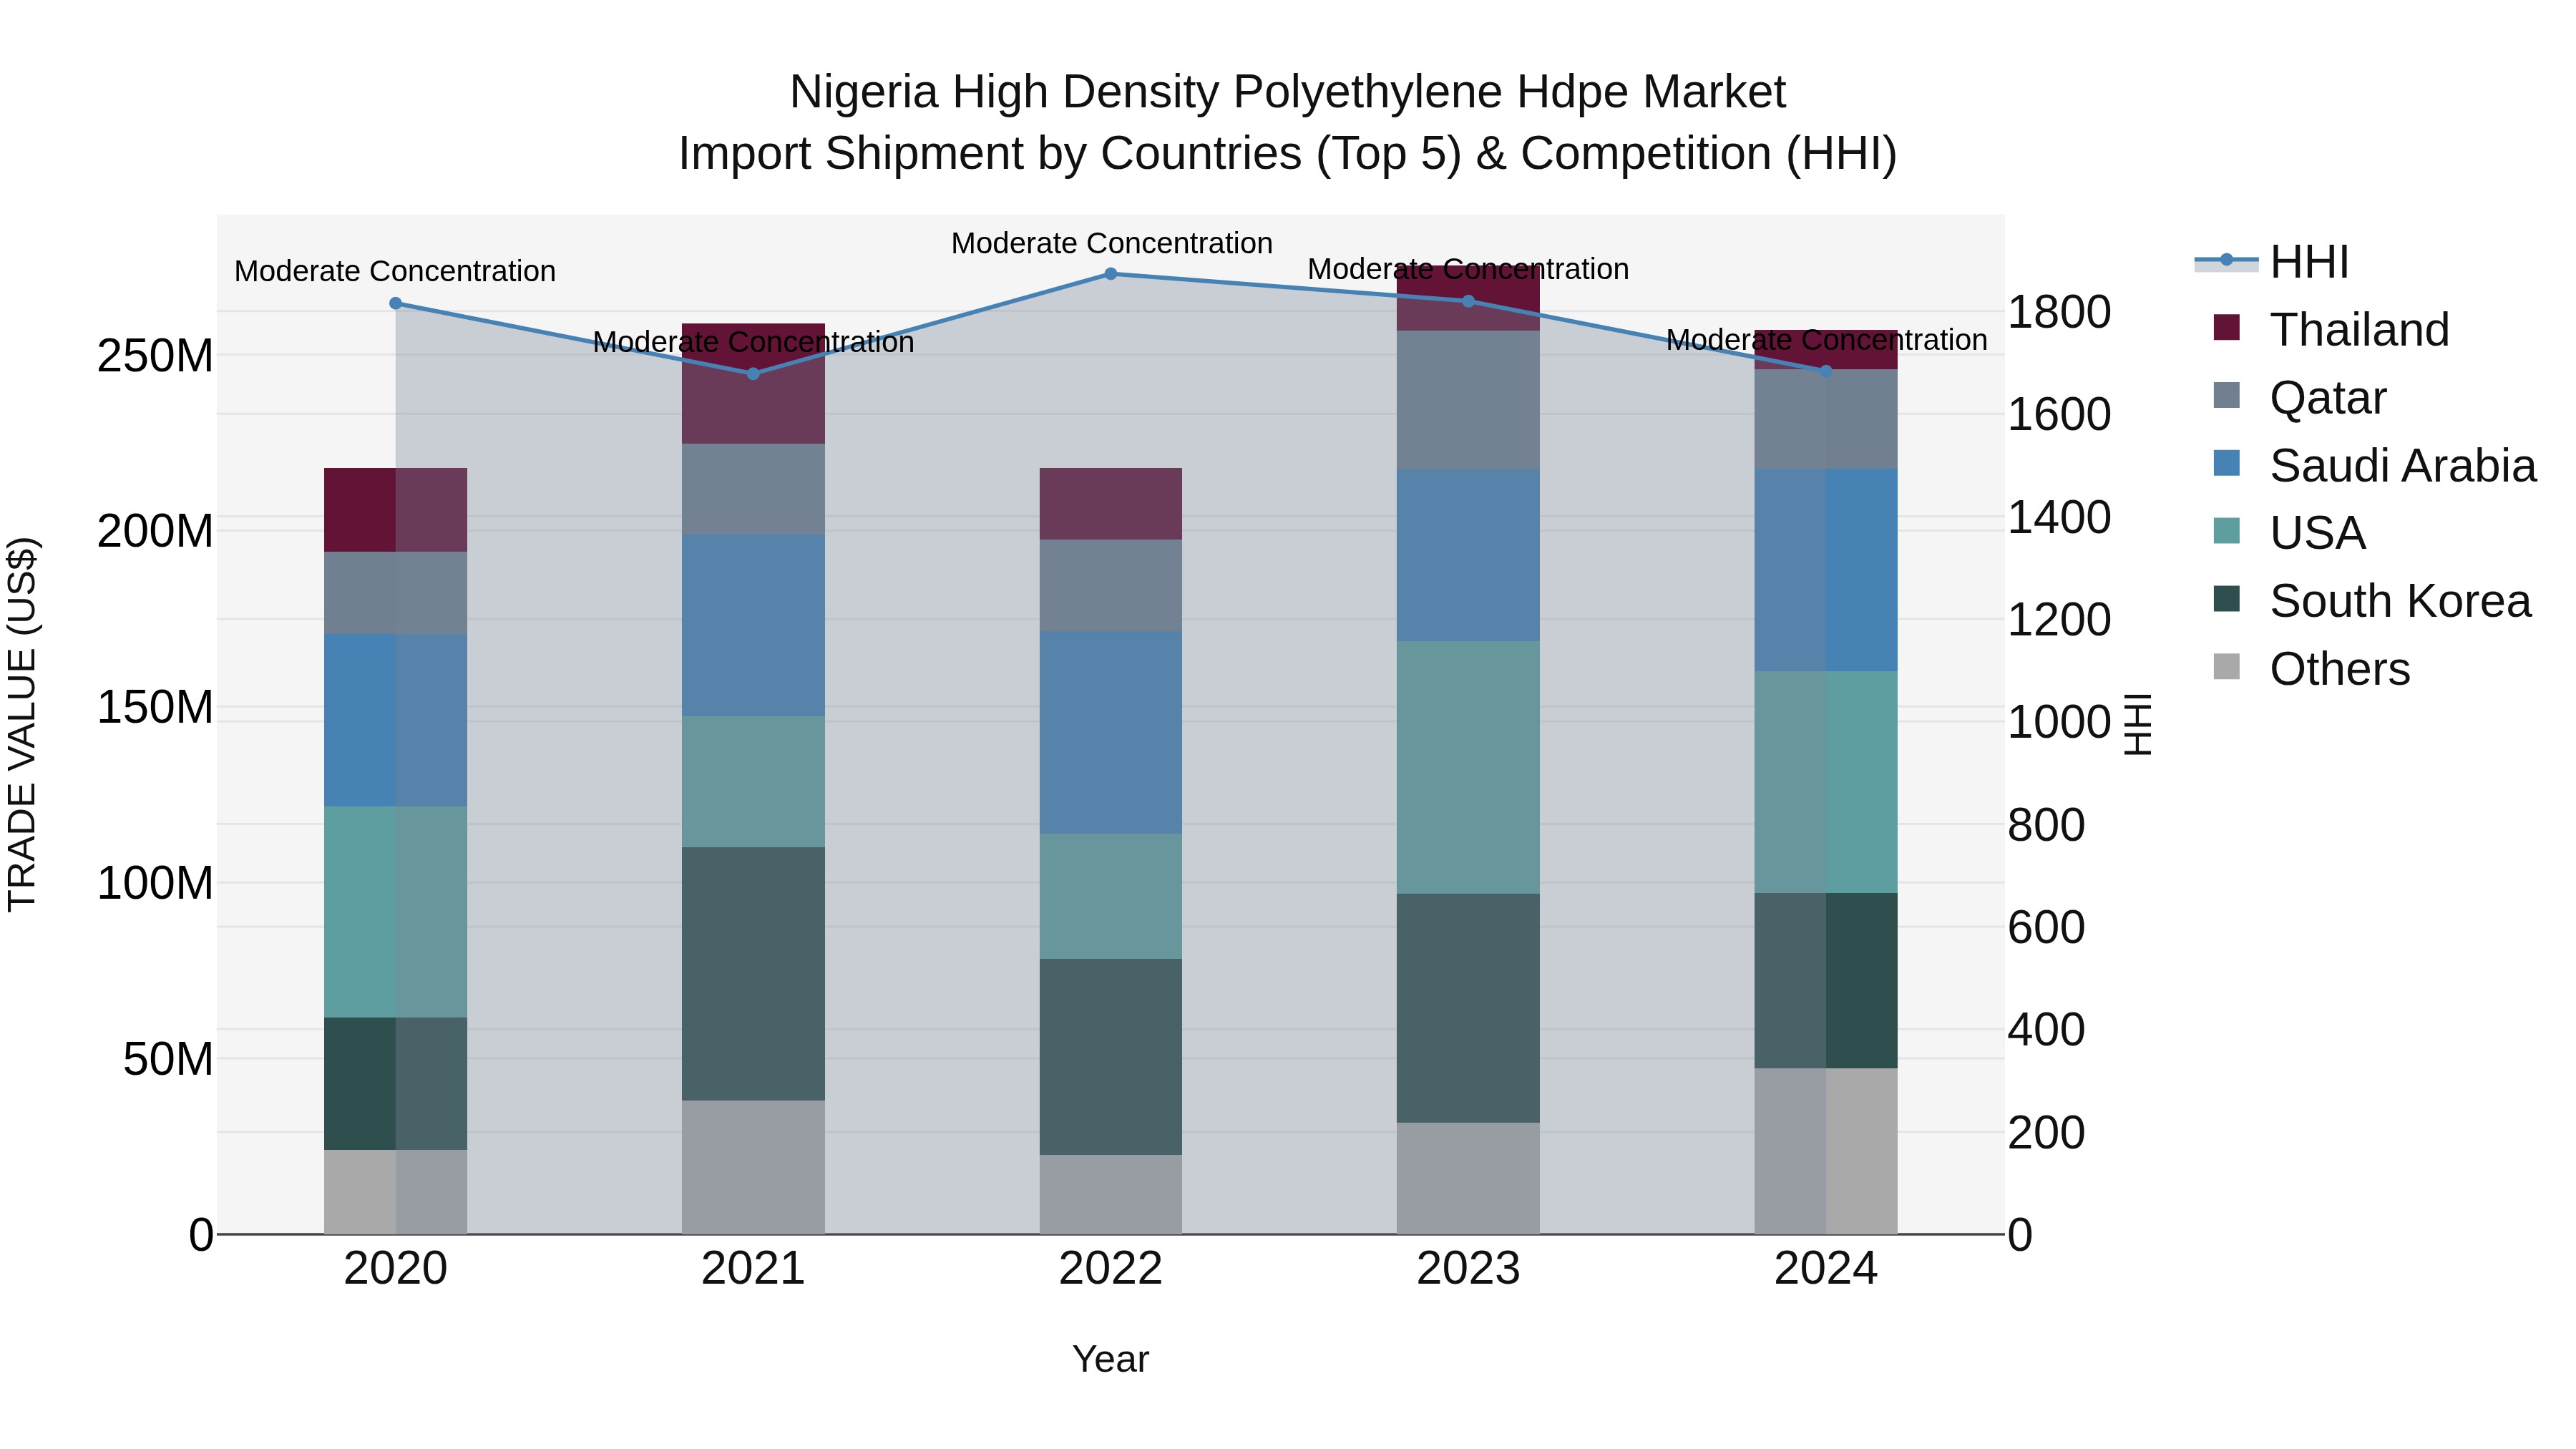Select the 2023 HHI data point
Image resolution: width=2576 pixels, height=1449 pixels.
pyautogui.click(x=1468, y=301)
